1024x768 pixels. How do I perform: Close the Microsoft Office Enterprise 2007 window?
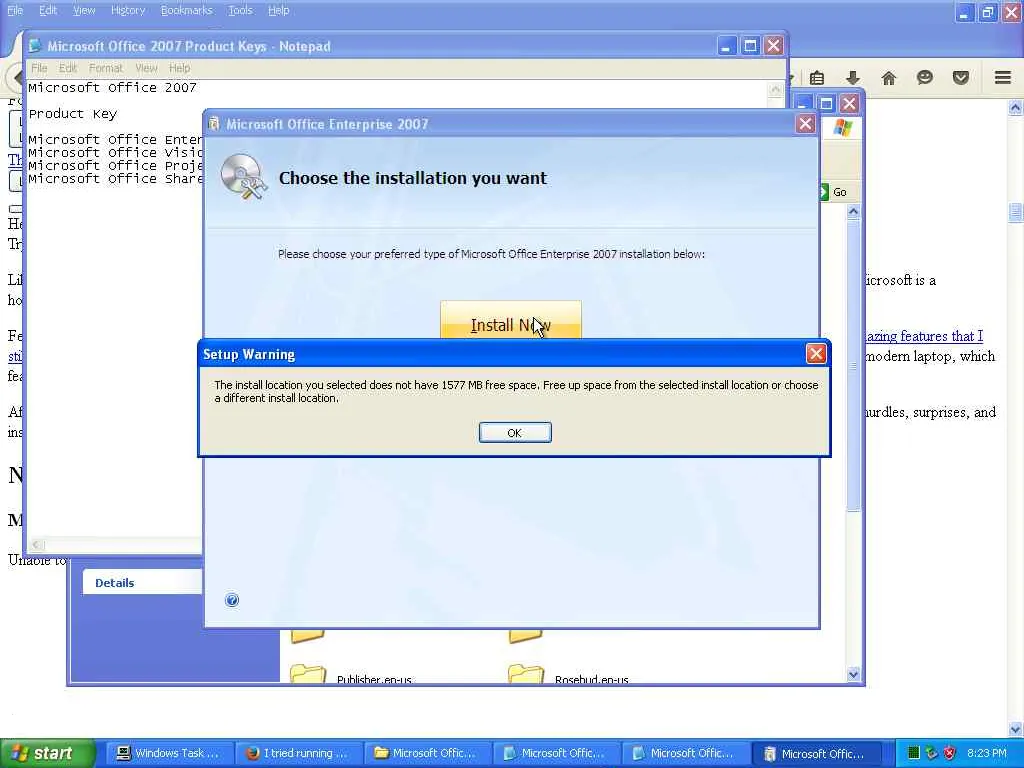point(805,123)
